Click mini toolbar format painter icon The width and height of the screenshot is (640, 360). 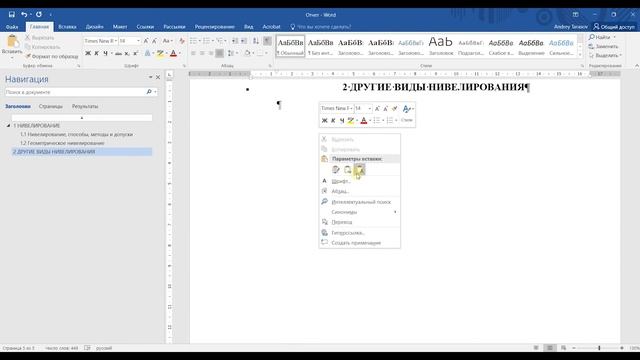click(x=394, y=109)
